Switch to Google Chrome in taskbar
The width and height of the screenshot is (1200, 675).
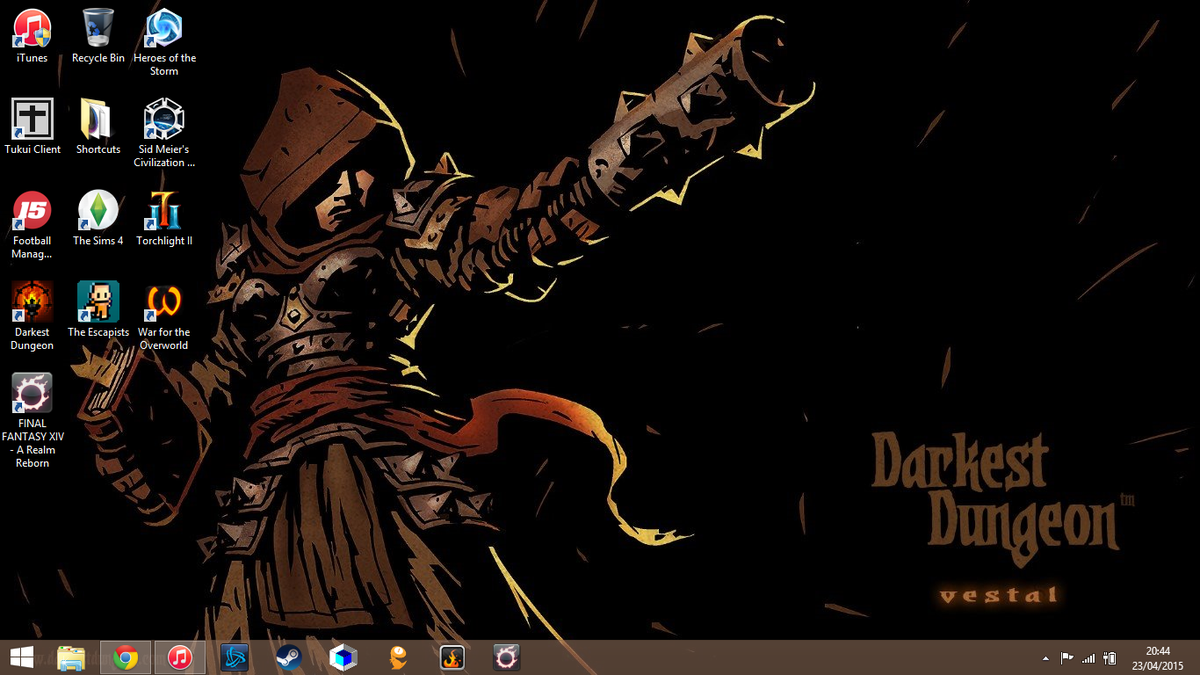click(125, 657)
